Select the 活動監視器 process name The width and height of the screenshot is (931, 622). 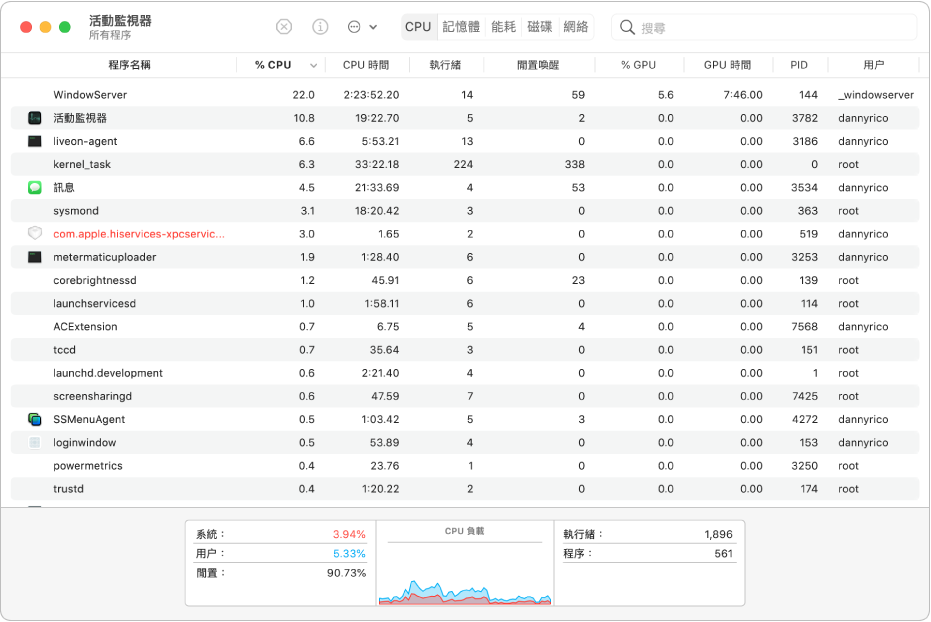click(80, 118)
